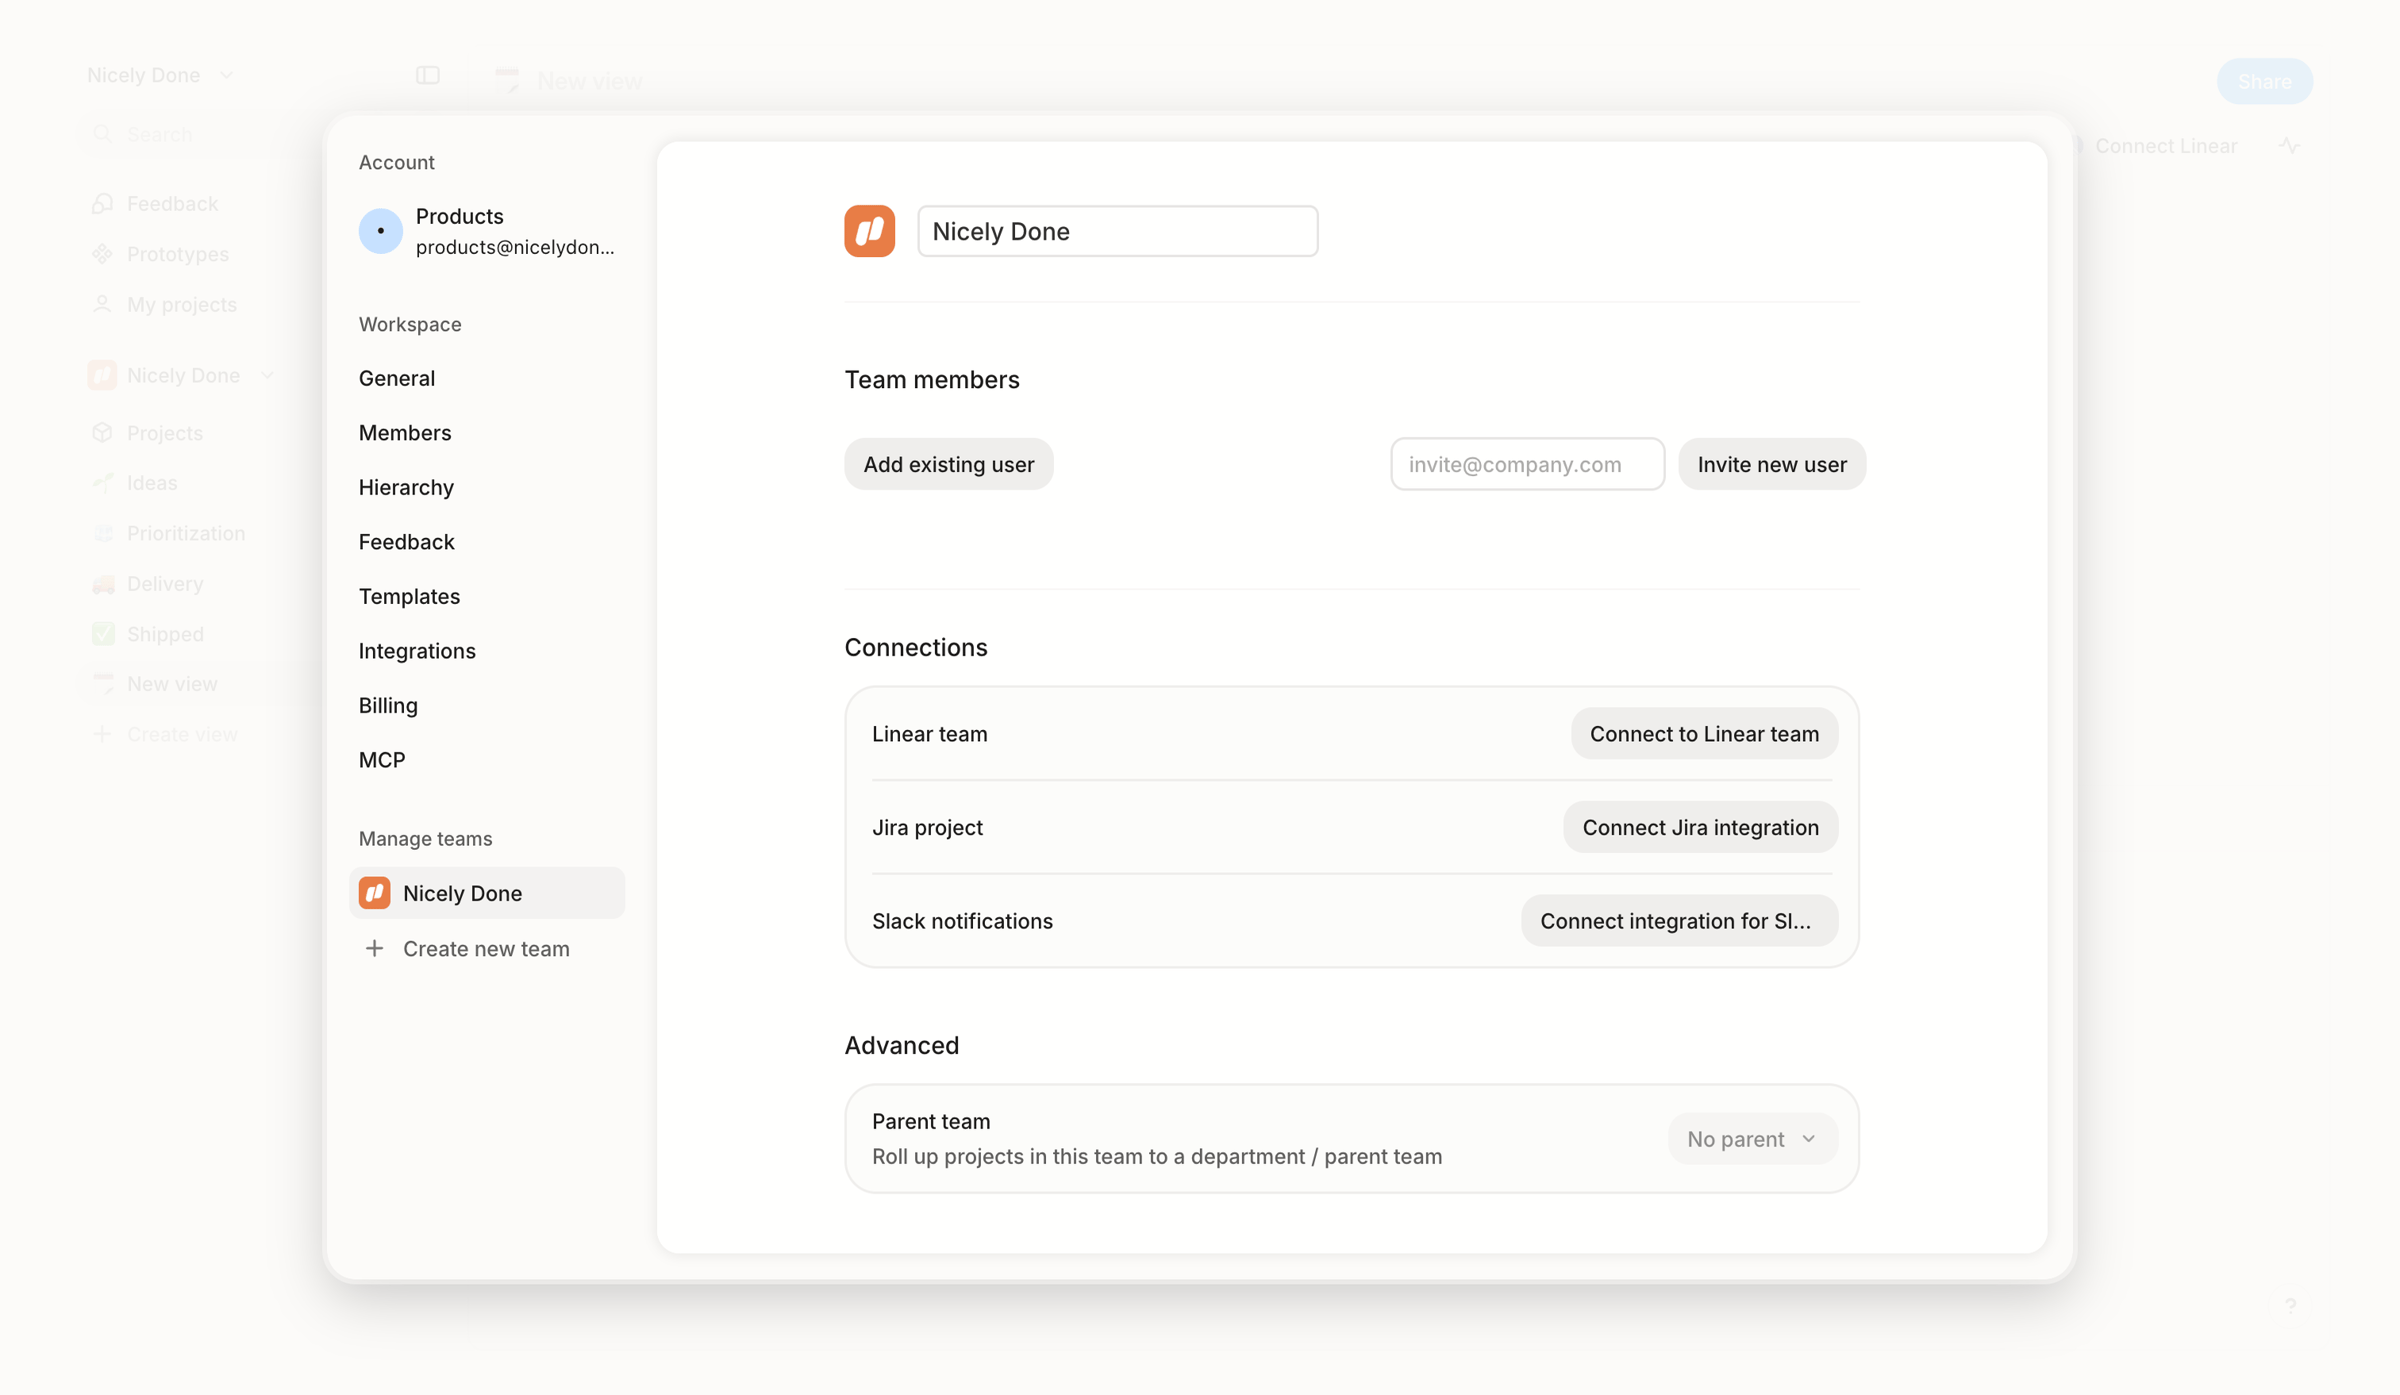Click the Products account avatar

click(380, 231)
